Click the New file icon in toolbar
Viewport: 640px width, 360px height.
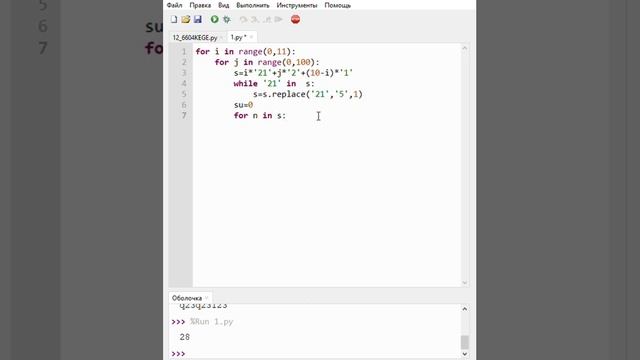point(174,19)
